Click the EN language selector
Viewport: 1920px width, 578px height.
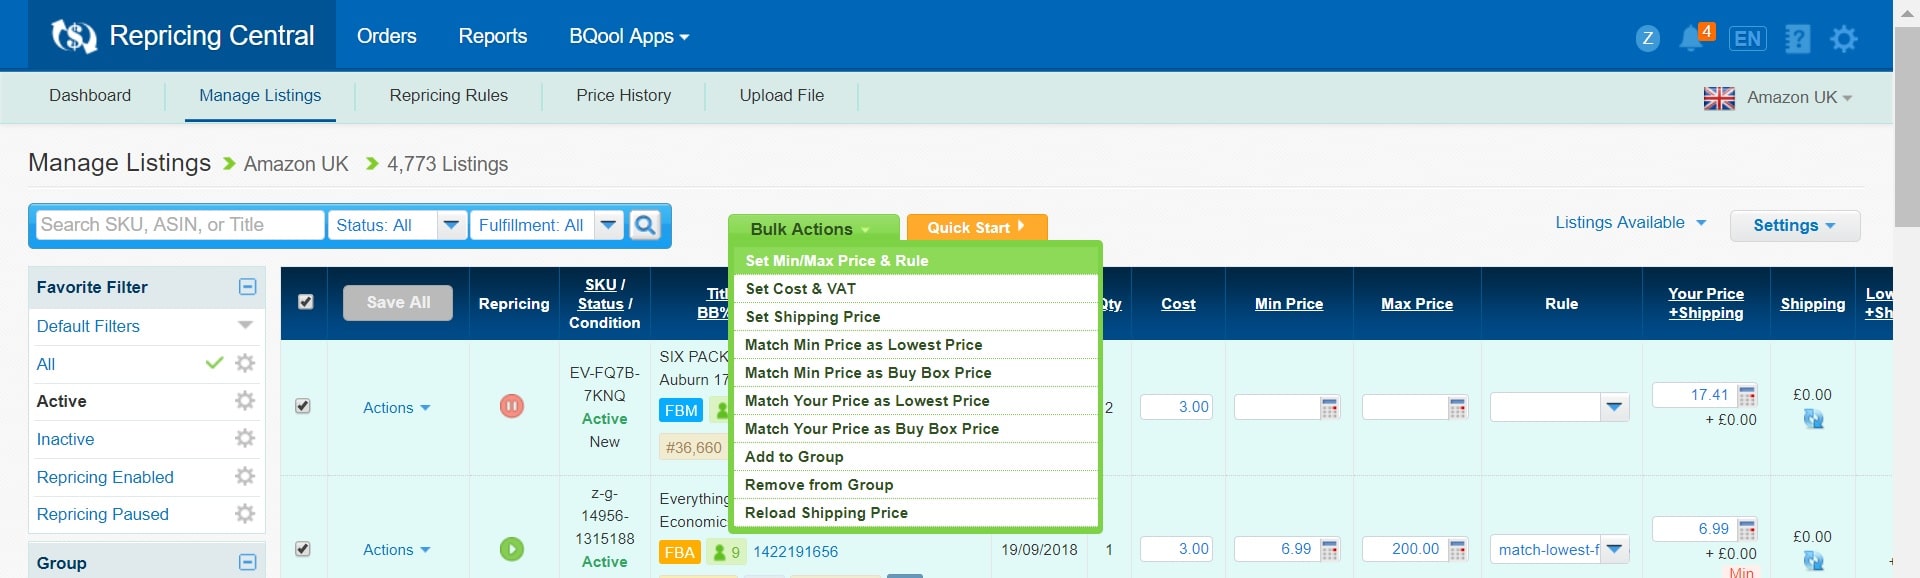[x=1748, y=39]
